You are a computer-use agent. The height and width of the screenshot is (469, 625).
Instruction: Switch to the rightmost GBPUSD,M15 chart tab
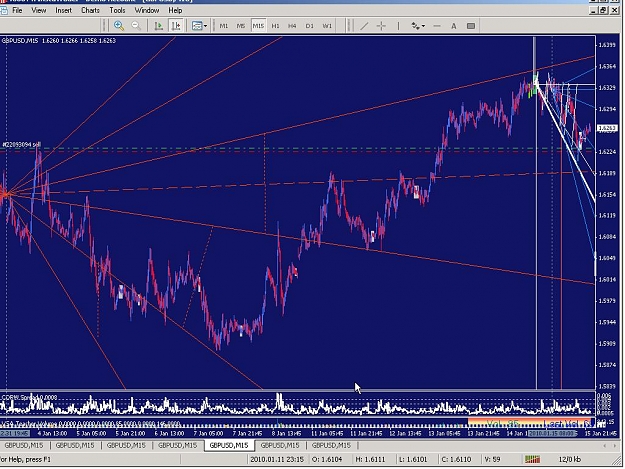(331, 445)
